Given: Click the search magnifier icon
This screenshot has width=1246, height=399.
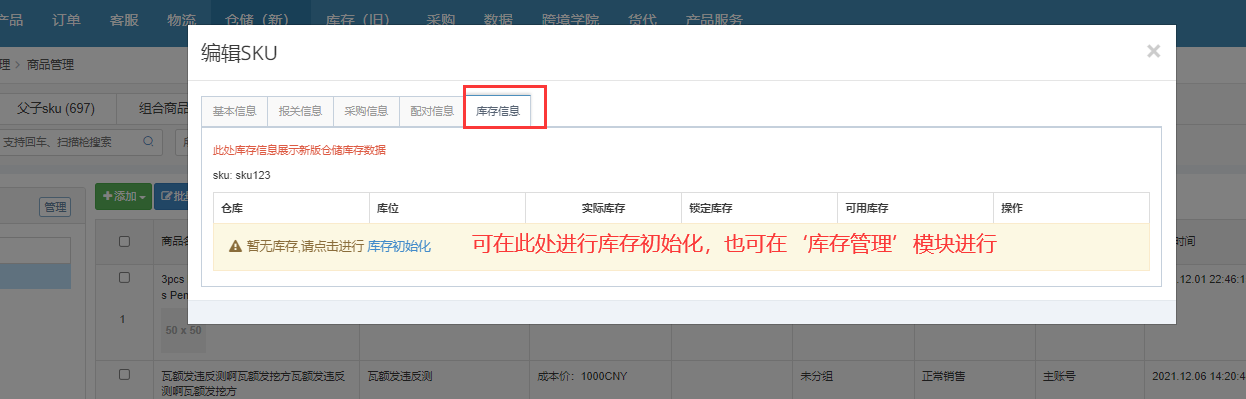Looking at the screenshot, I should (149, 142).
